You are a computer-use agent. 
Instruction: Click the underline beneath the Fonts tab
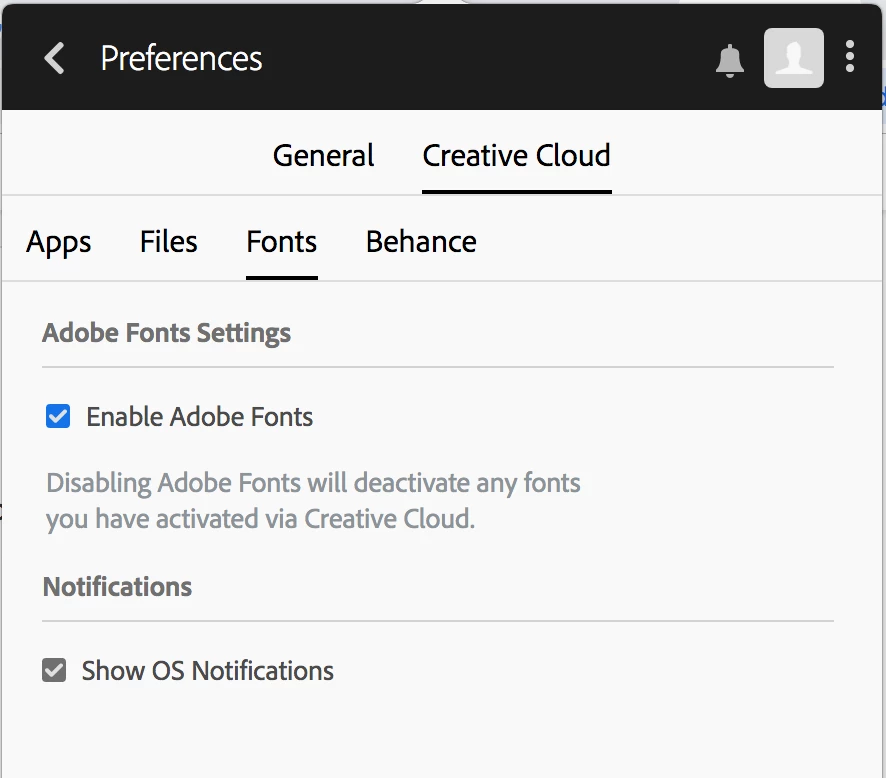(281, 277)
